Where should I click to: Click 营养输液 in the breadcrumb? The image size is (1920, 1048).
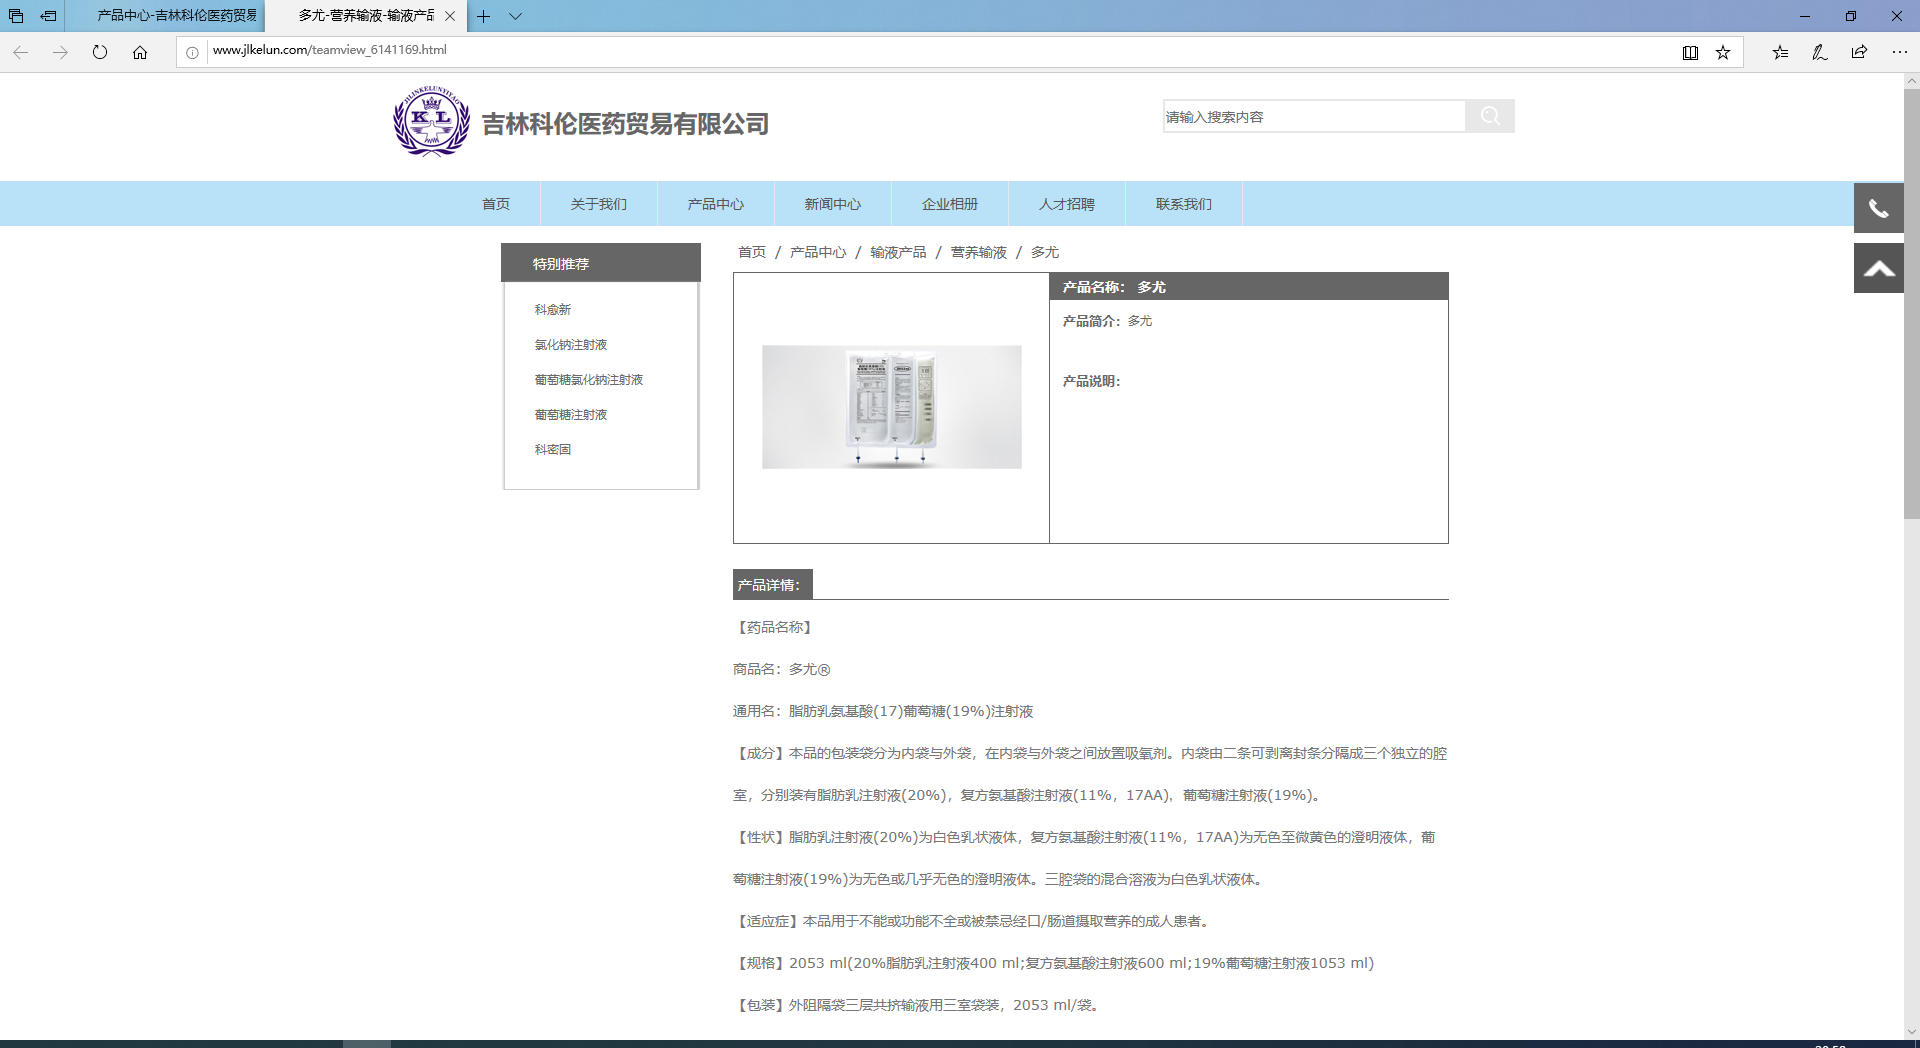978,252
